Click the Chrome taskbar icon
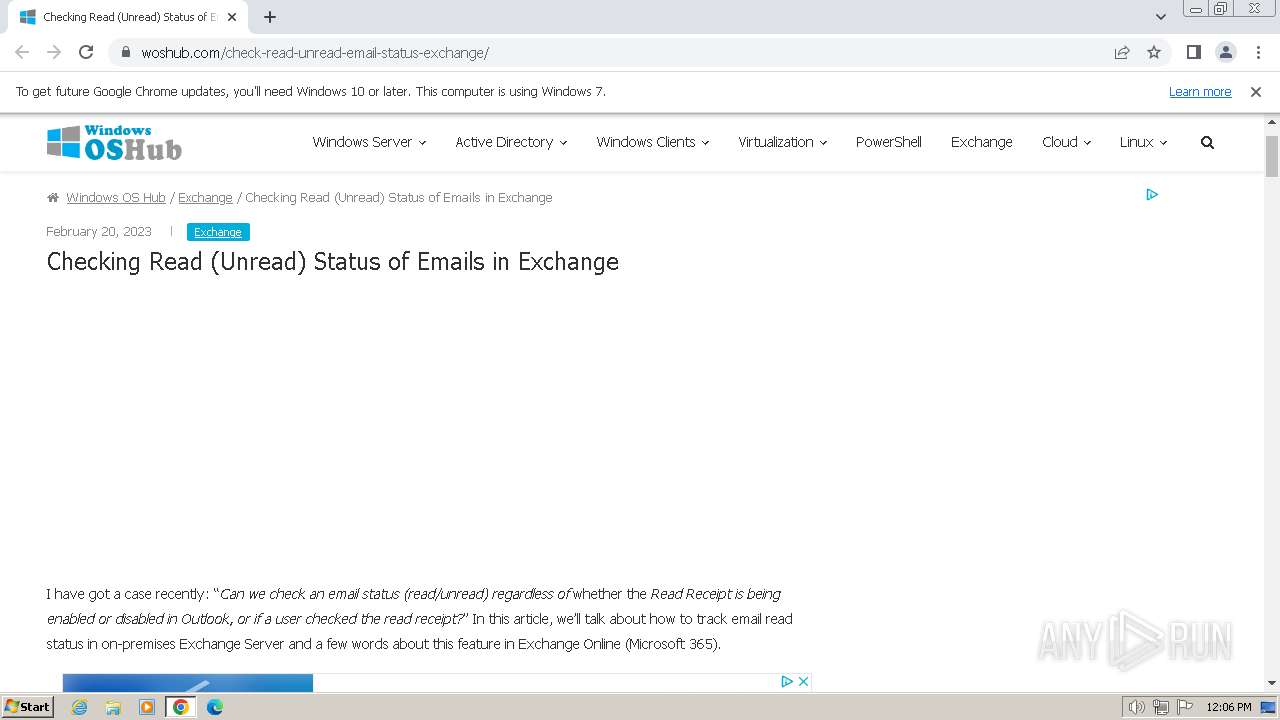 pos(181,707)
